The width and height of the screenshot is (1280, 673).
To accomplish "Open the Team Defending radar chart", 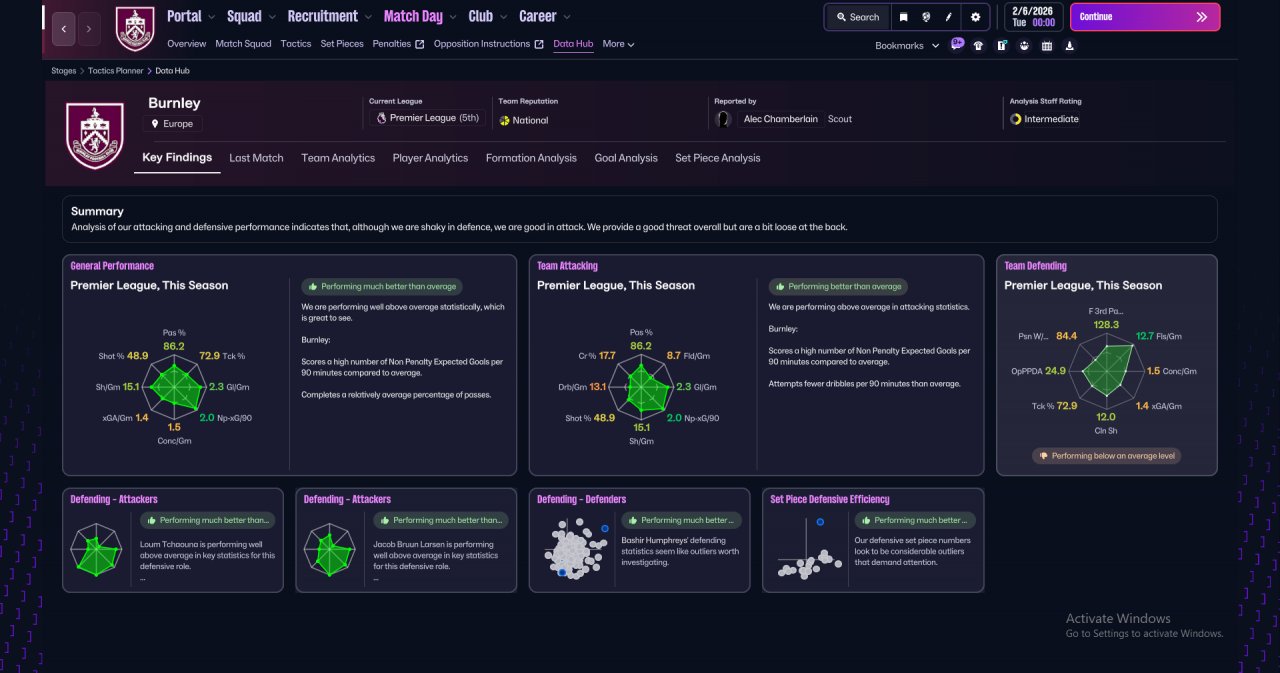I will (1107, 371).
